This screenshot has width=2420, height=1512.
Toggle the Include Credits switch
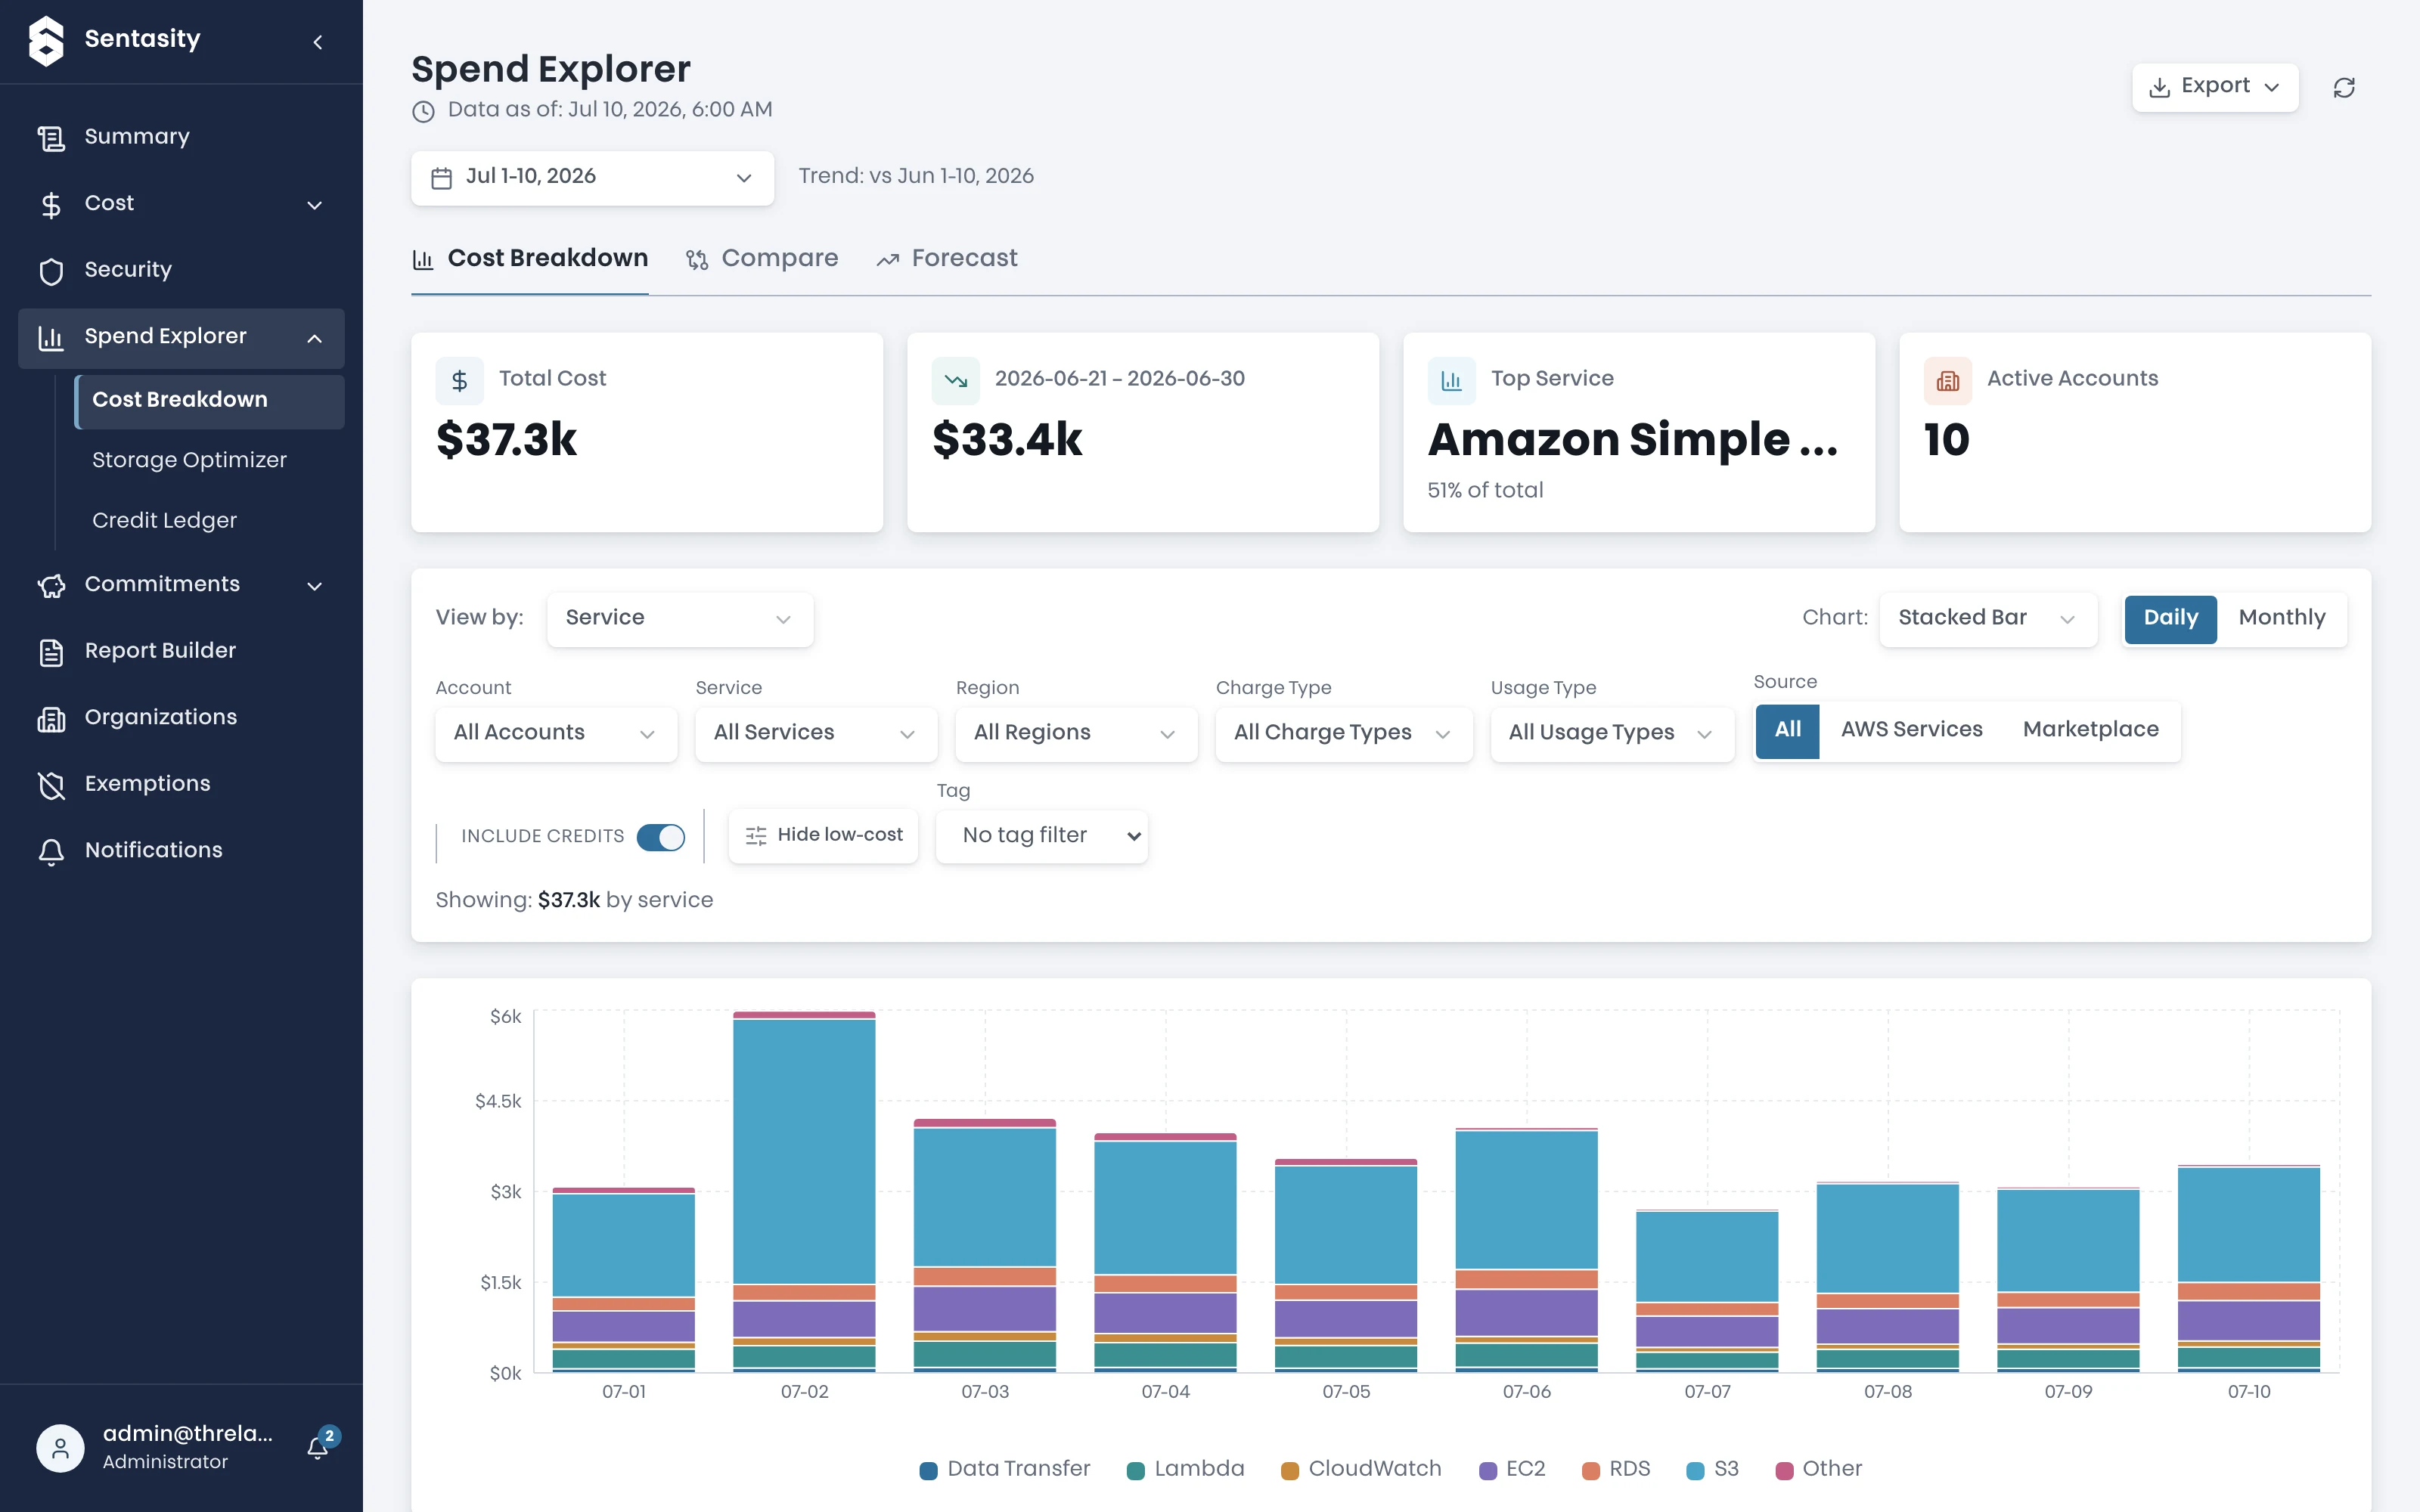click(x=661, y=837)
